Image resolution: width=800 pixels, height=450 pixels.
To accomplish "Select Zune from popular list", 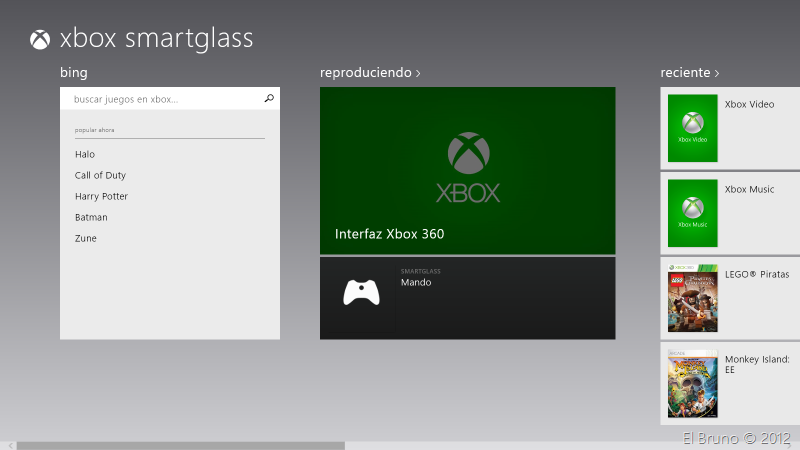I will 86,238.
